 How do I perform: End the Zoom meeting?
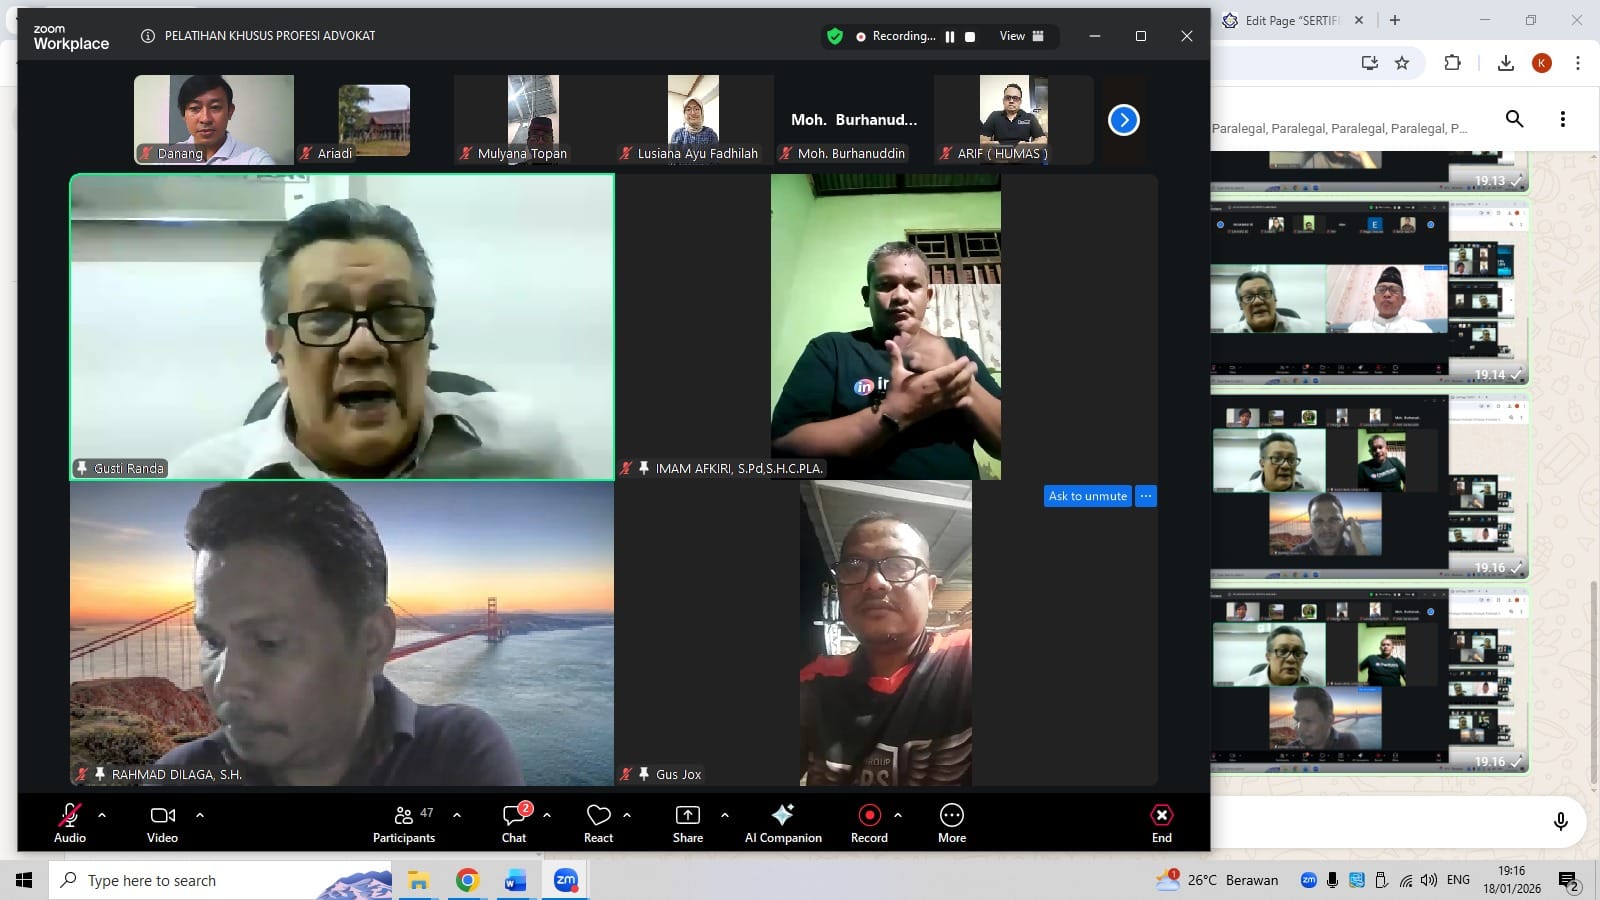(x=1161, y=822)
